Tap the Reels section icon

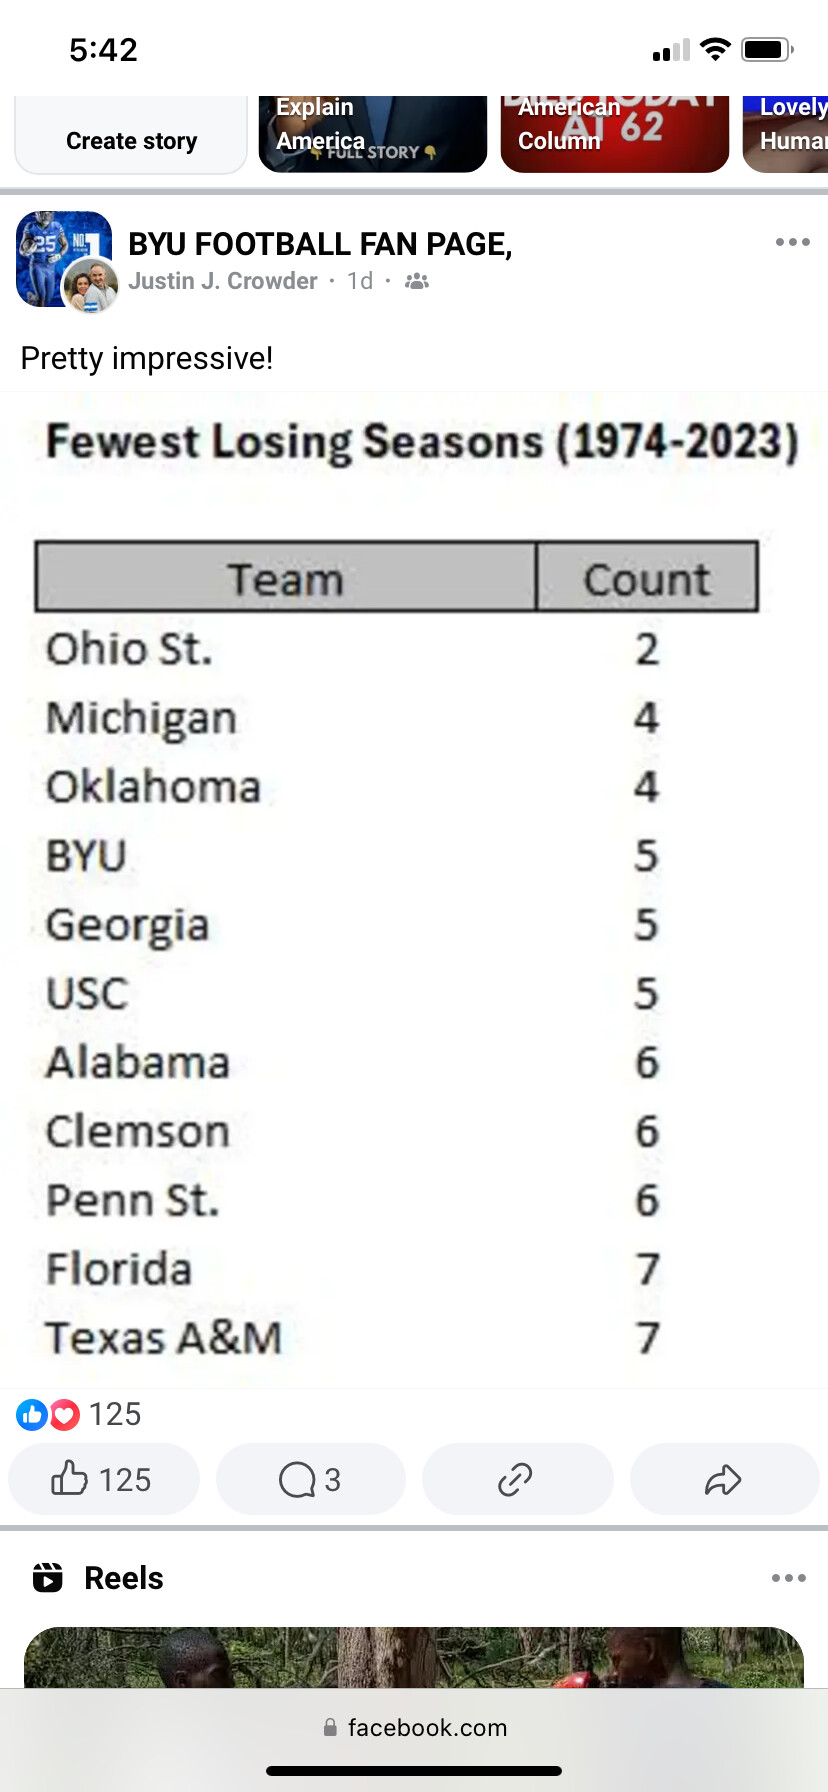pos(48,1578)
